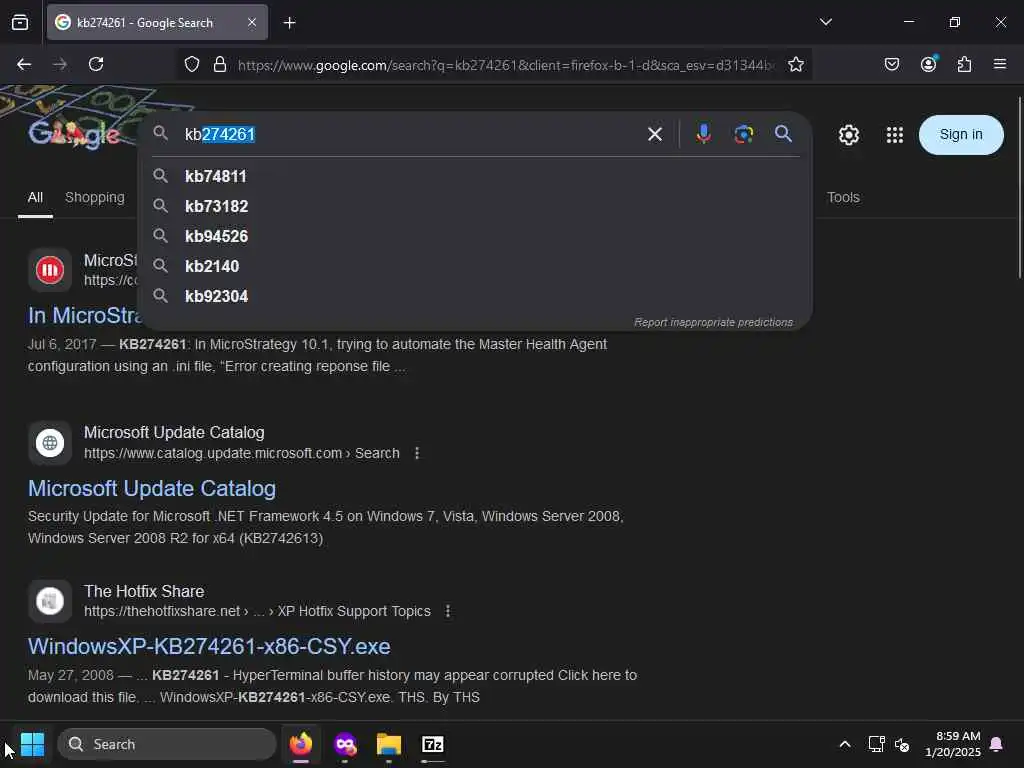Open a new tab with plus

point(289,23)
